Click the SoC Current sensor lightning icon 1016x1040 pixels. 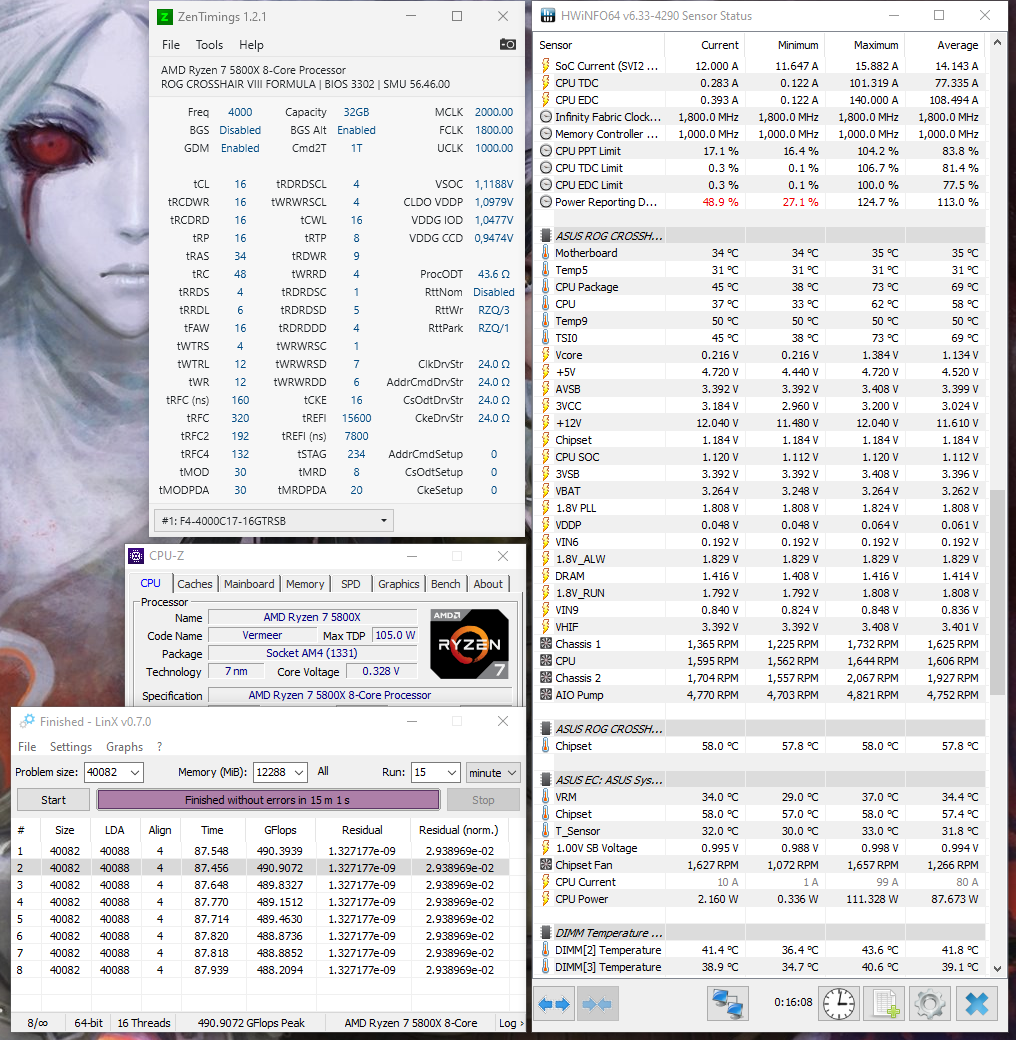pyautogui.click(x=545, y=66)
